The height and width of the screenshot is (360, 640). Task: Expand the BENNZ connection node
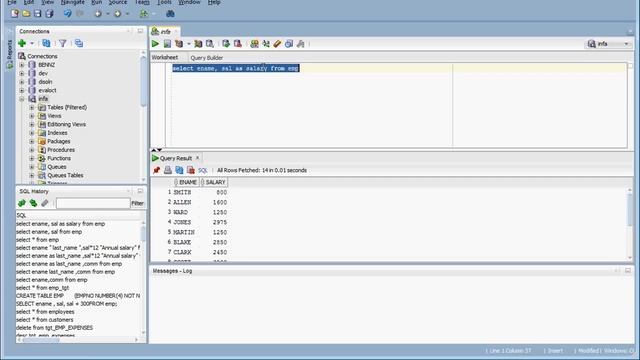point(22,64)
